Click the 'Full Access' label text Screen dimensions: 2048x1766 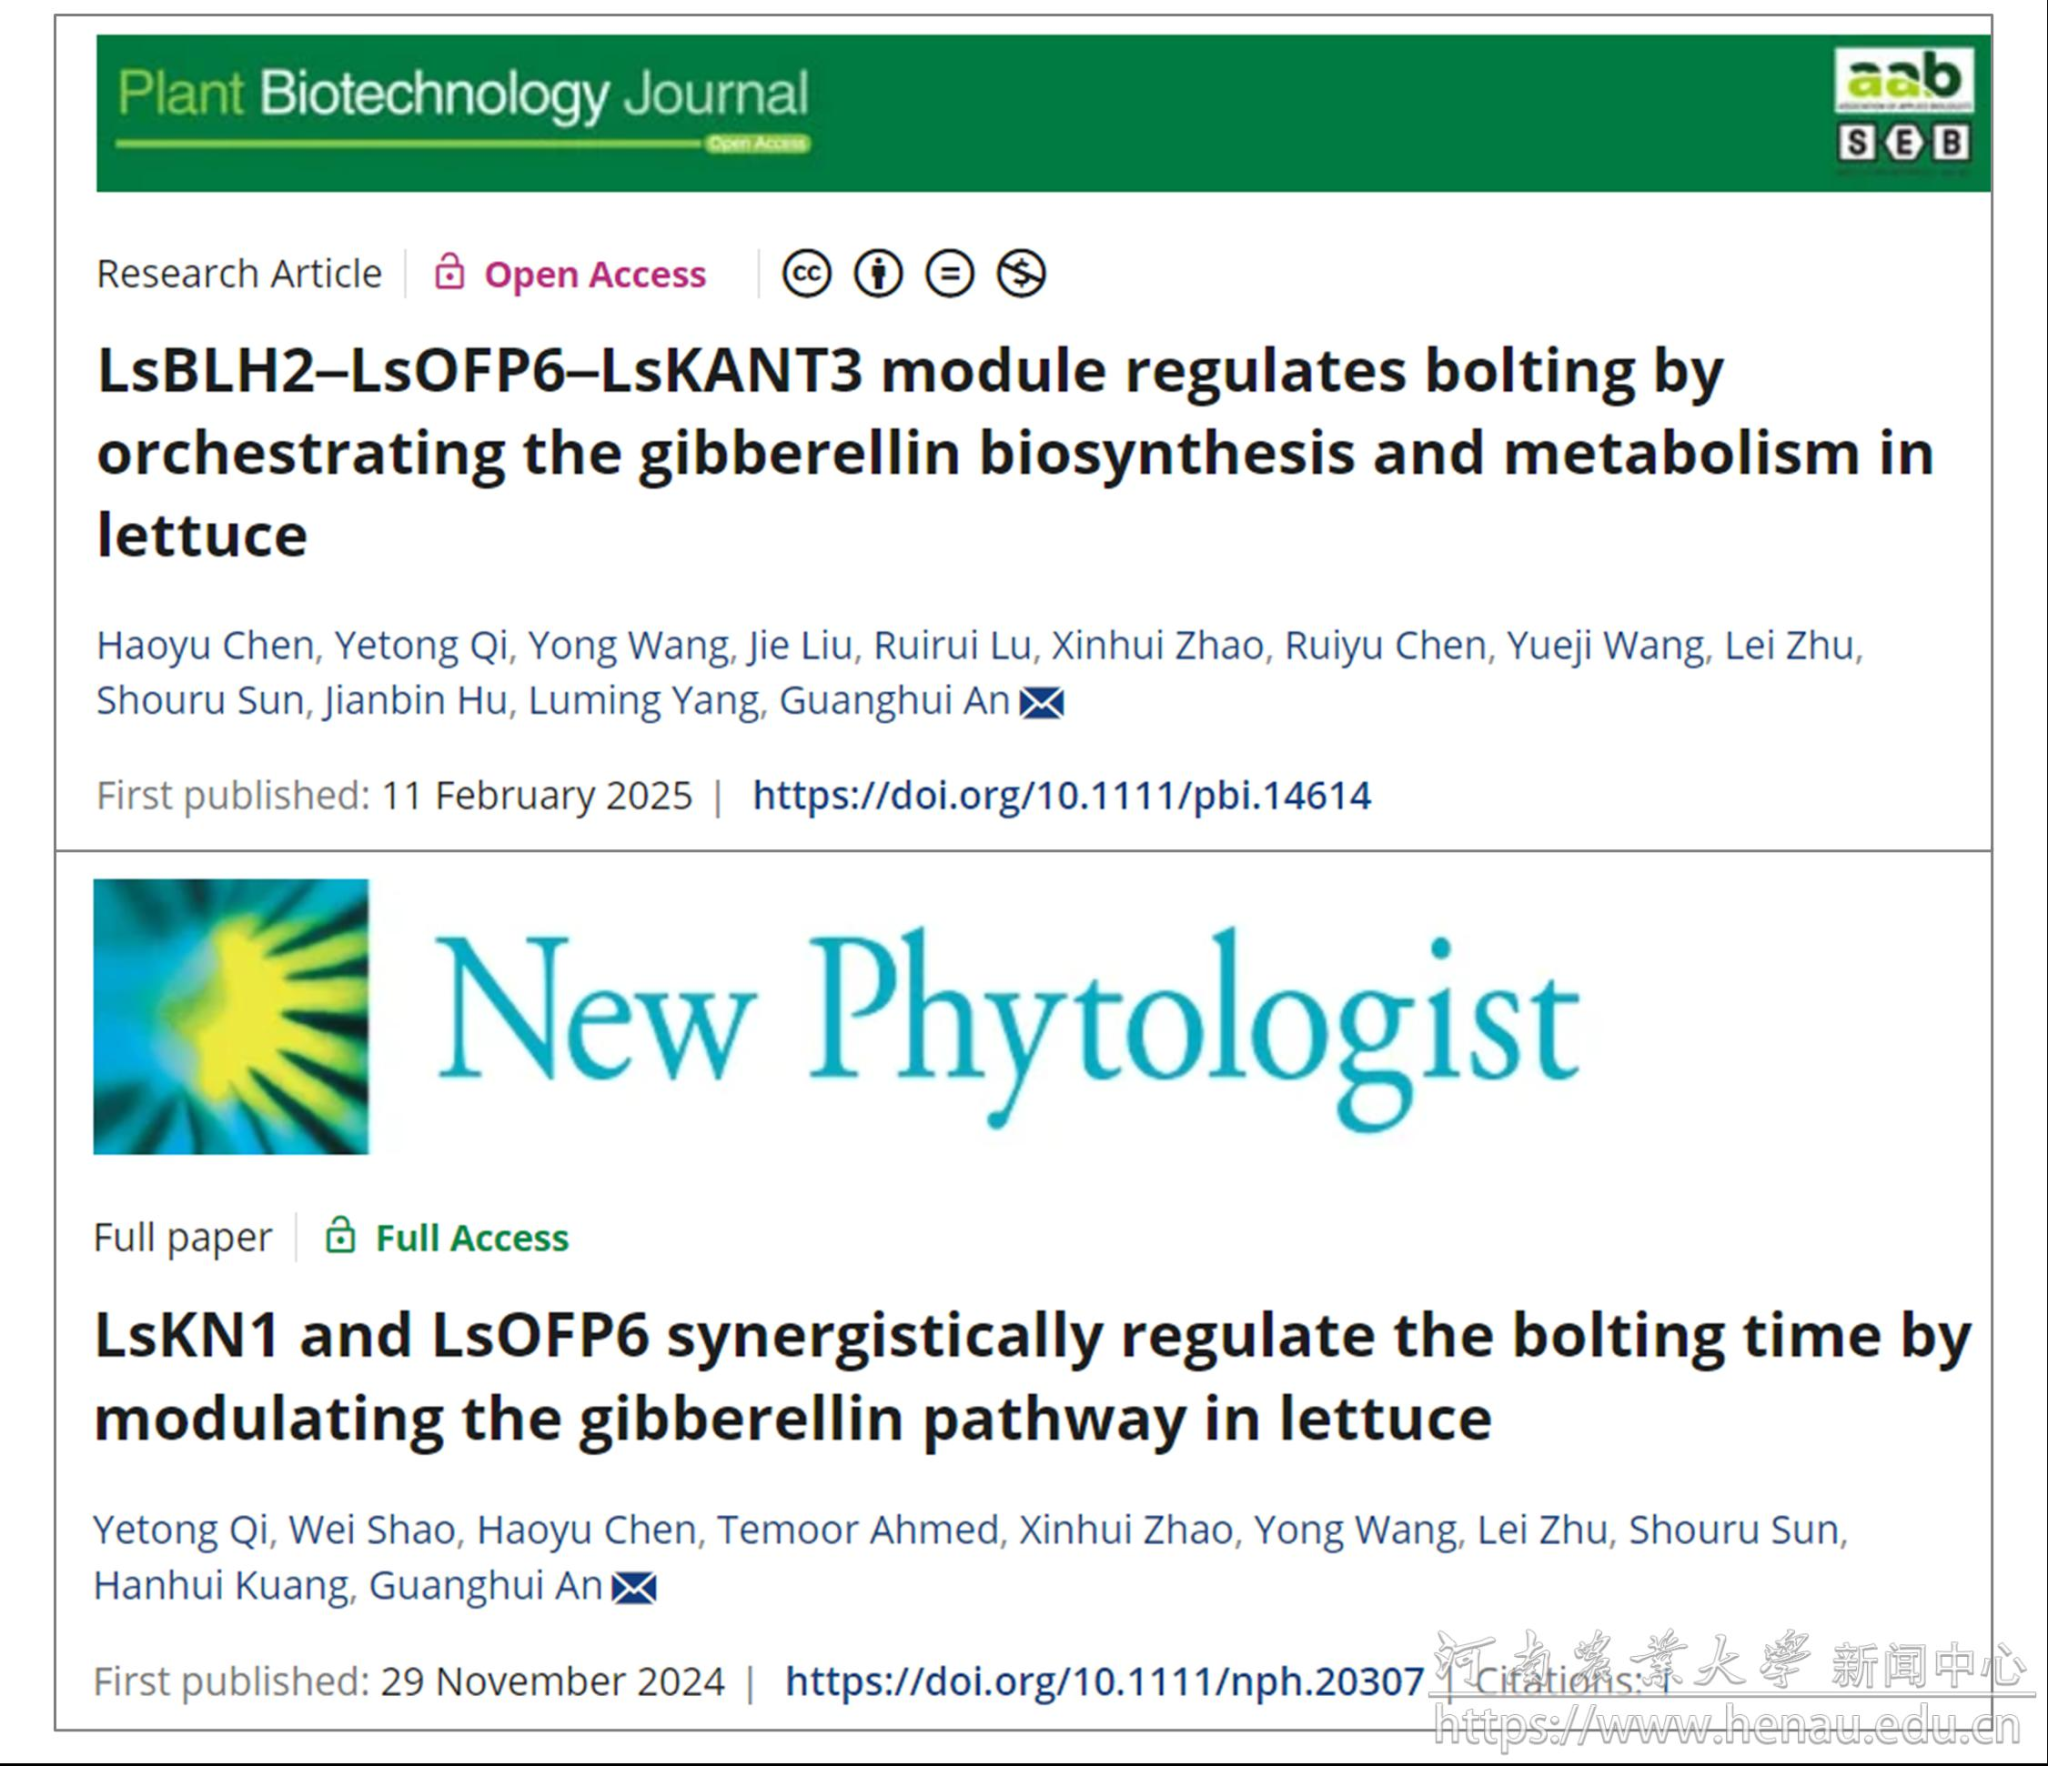pyautogui.click(x=472, y=1238)
